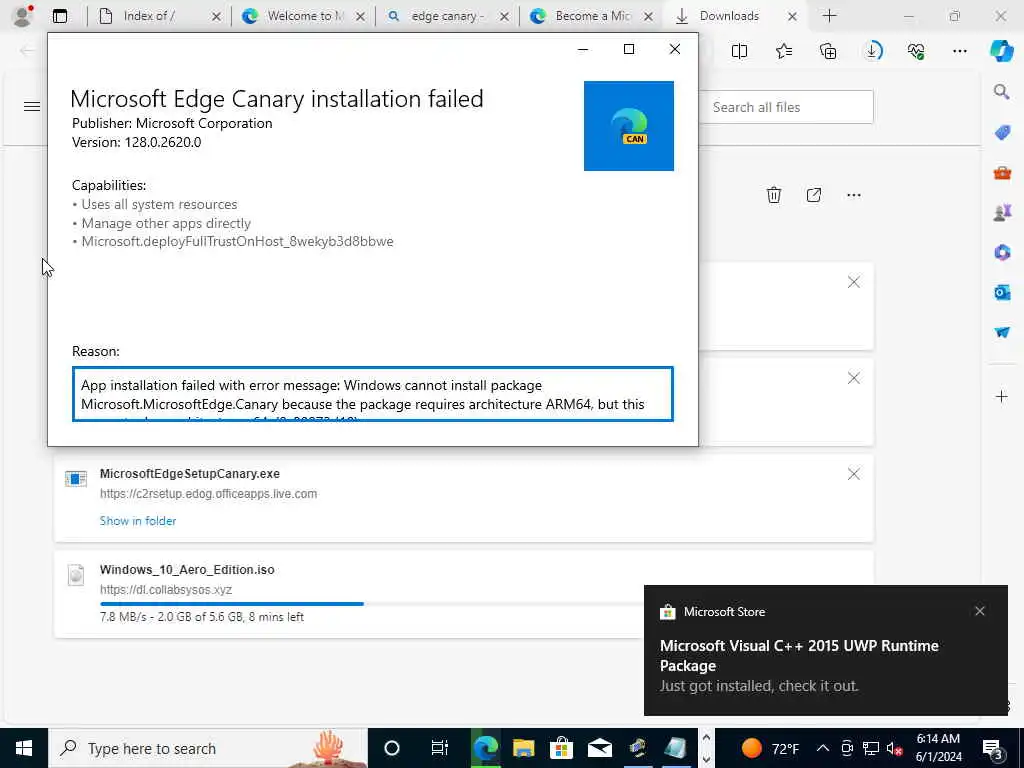The image size is (1024, 768).
Task: Click Windows_10_Aero_Edition.iso download name
Action: tap(187, 569)
